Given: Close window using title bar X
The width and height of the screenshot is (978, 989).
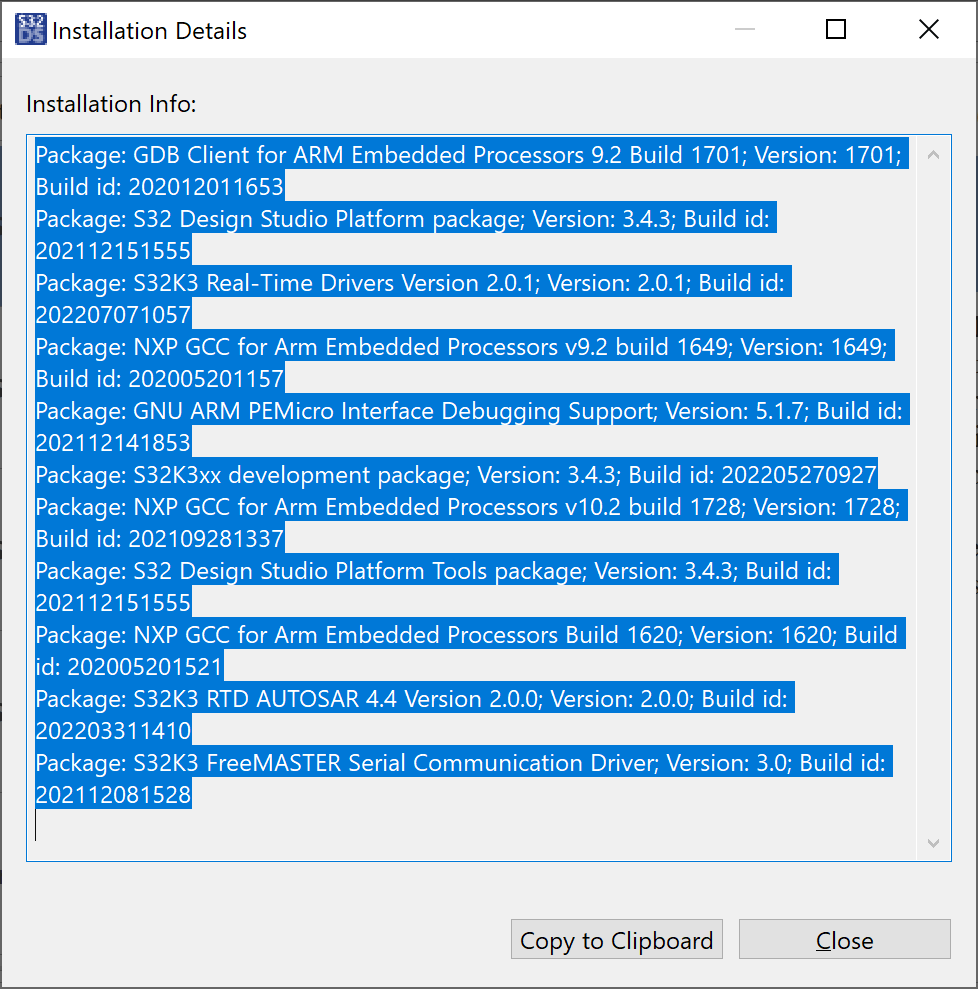Looking at the screenshot, I should (x=928, y=29).
